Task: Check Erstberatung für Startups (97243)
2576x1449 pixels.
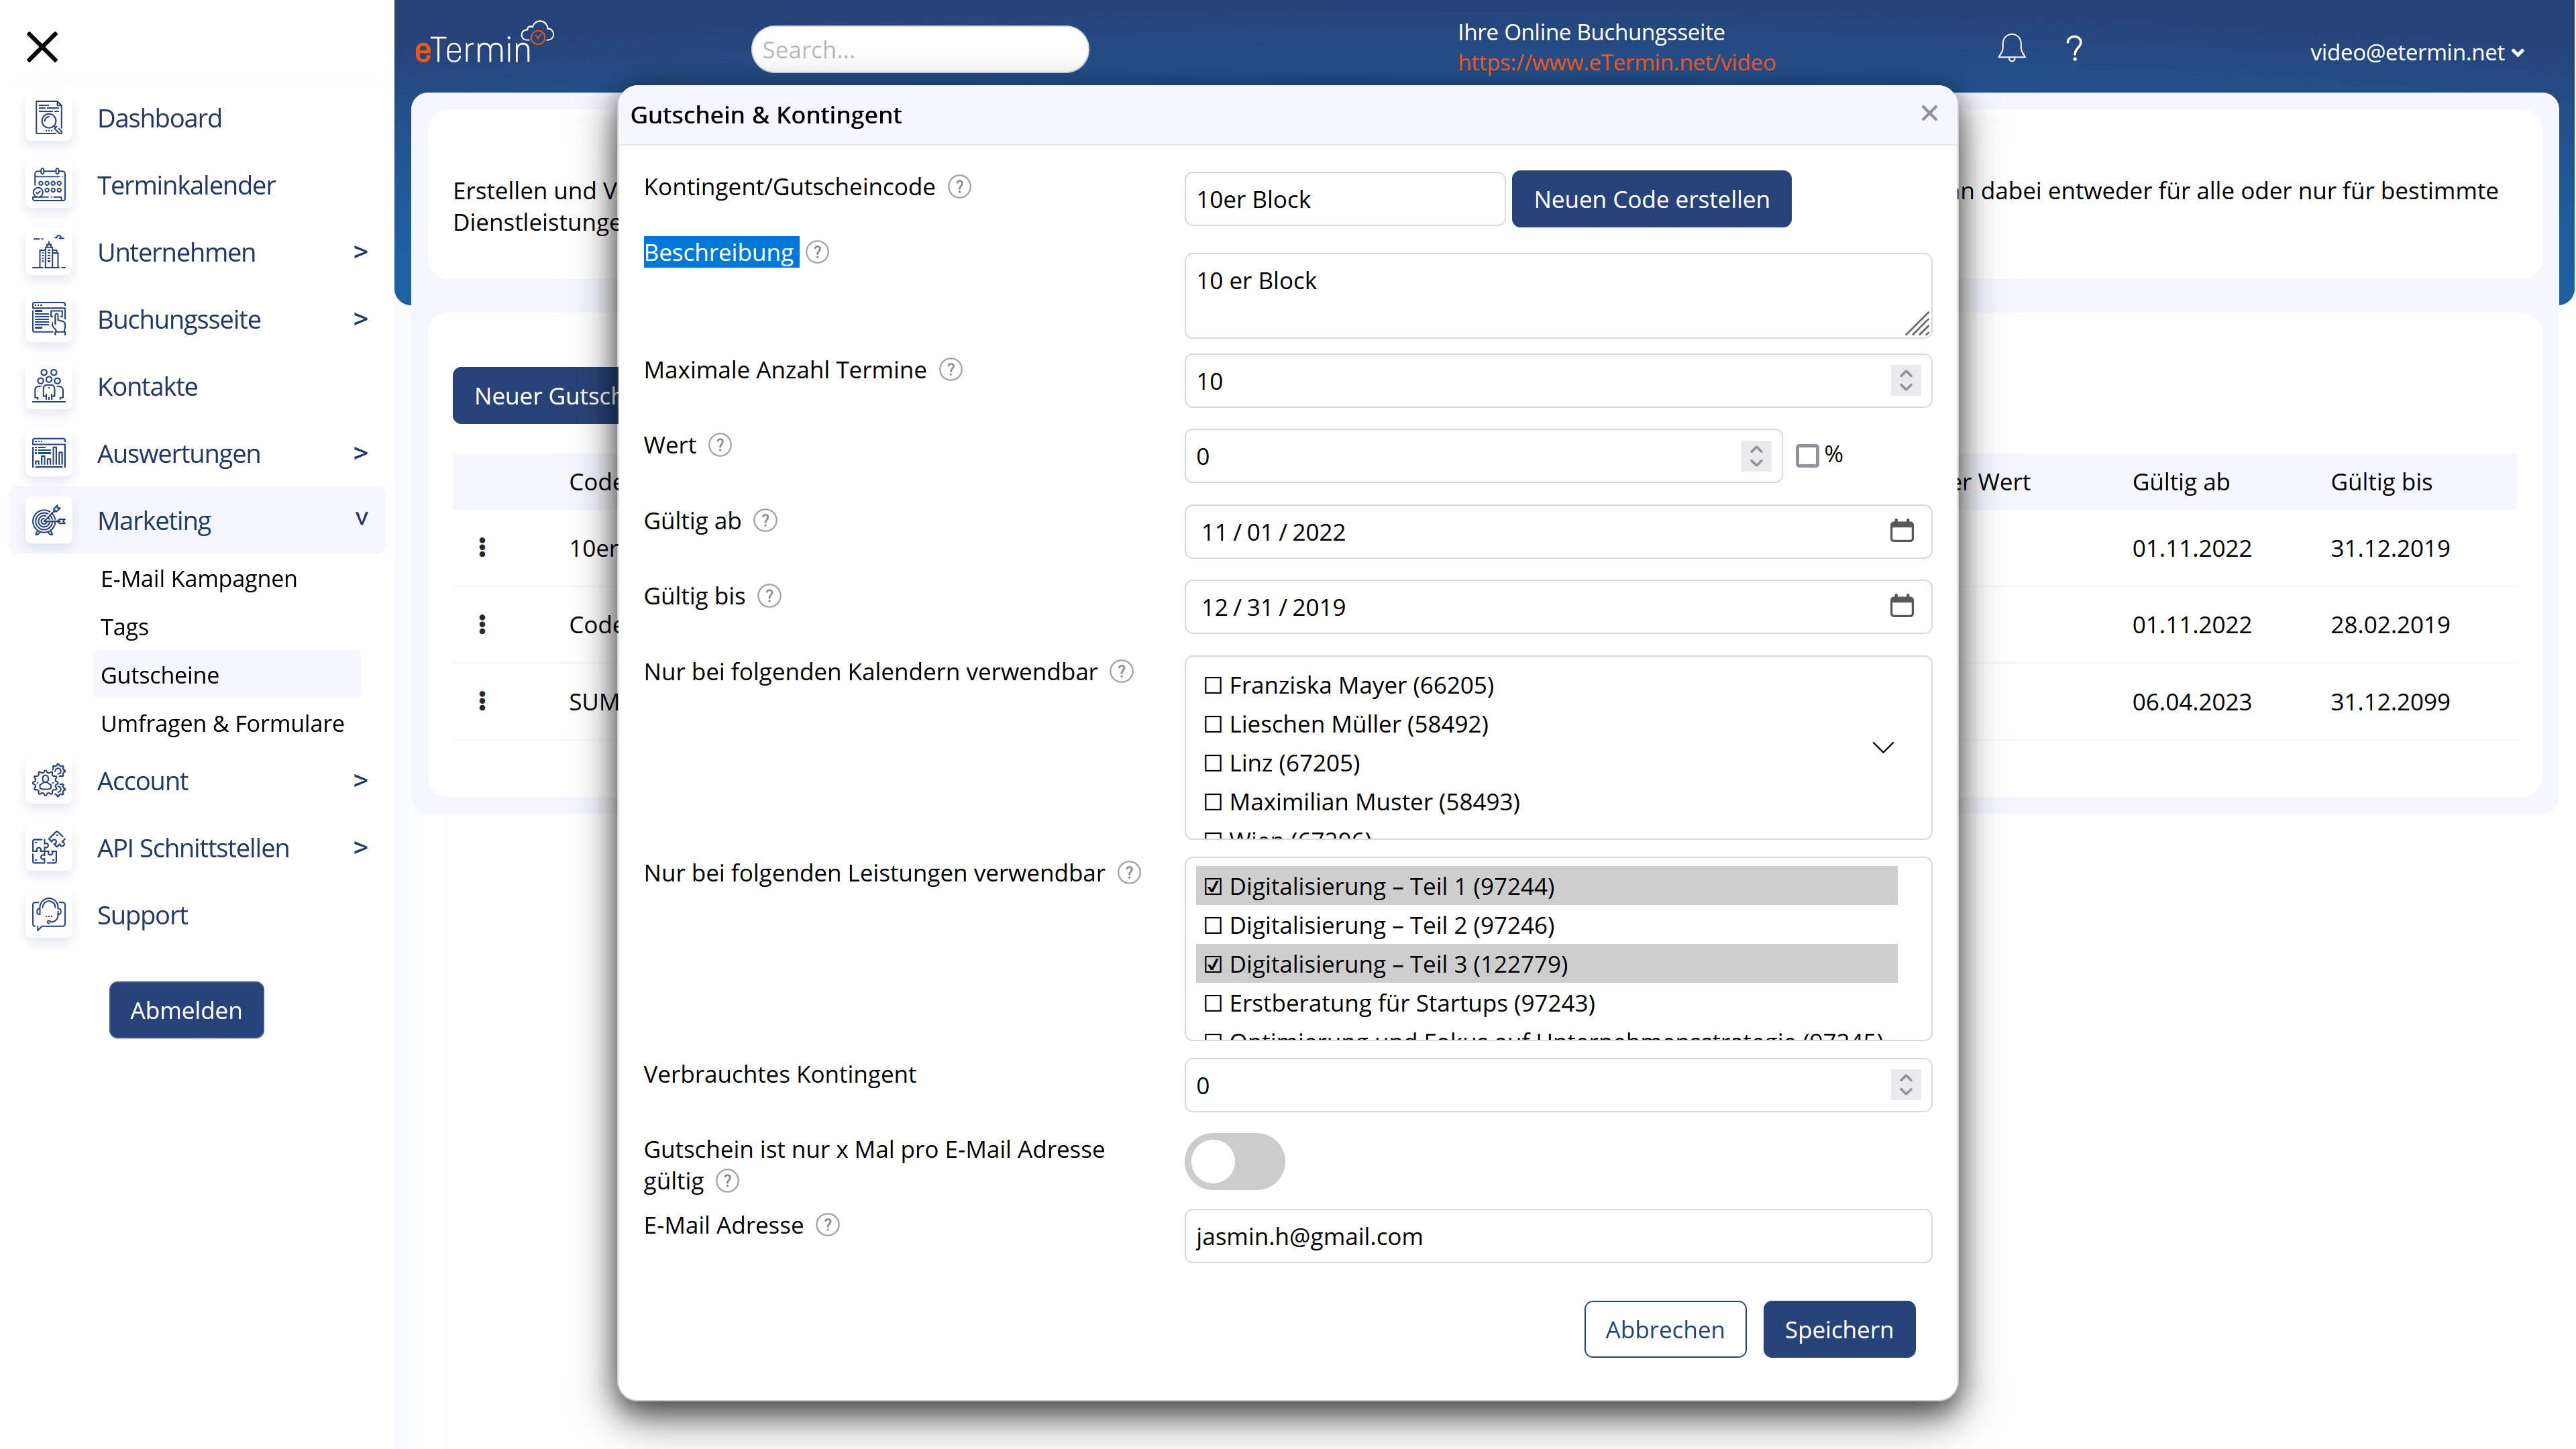Action: click(1213, 1003)
